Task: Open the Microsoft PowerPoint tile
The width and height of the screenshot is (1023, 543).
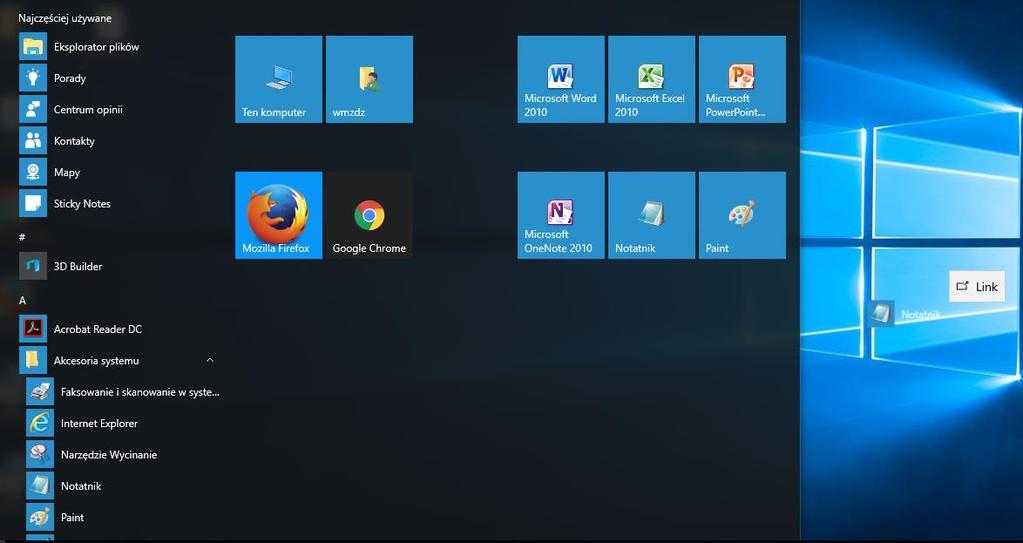Action: pyautogui.click(x=742, y=79)
